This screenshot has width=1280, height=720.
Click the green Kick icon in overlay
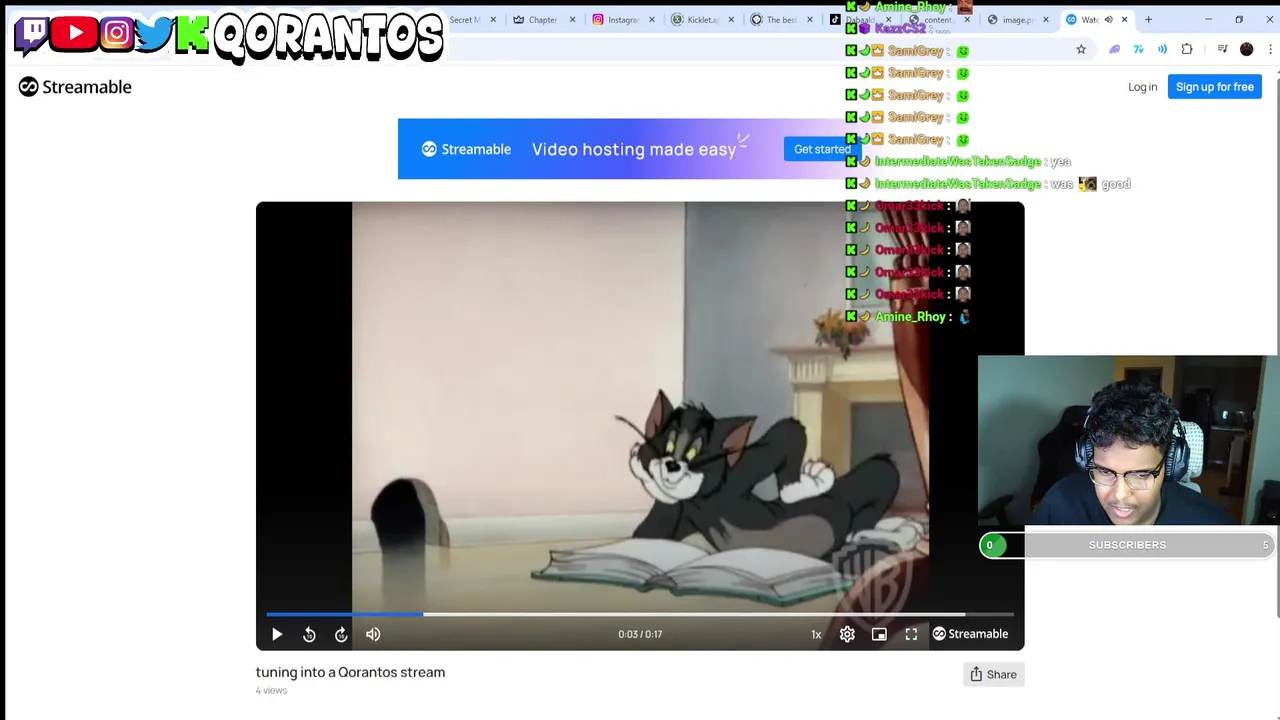tap(192, 34)
